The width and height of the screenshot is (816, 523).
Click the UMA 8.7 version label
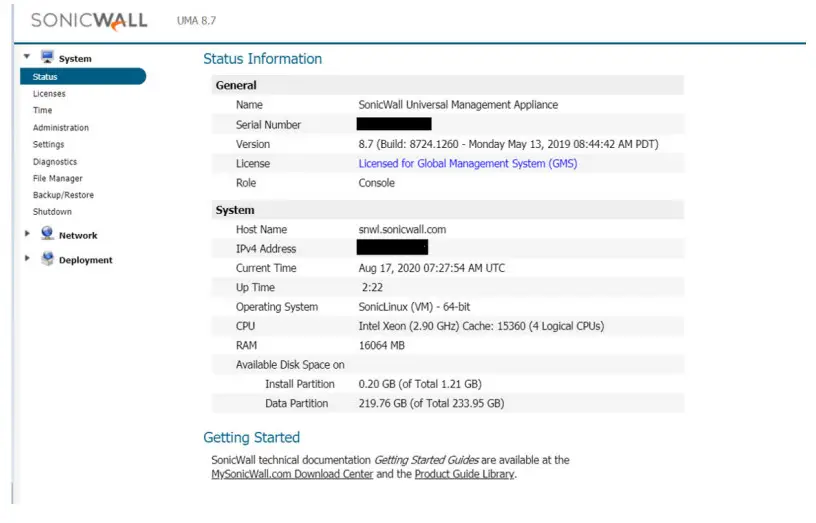click(x=196, y=21)
